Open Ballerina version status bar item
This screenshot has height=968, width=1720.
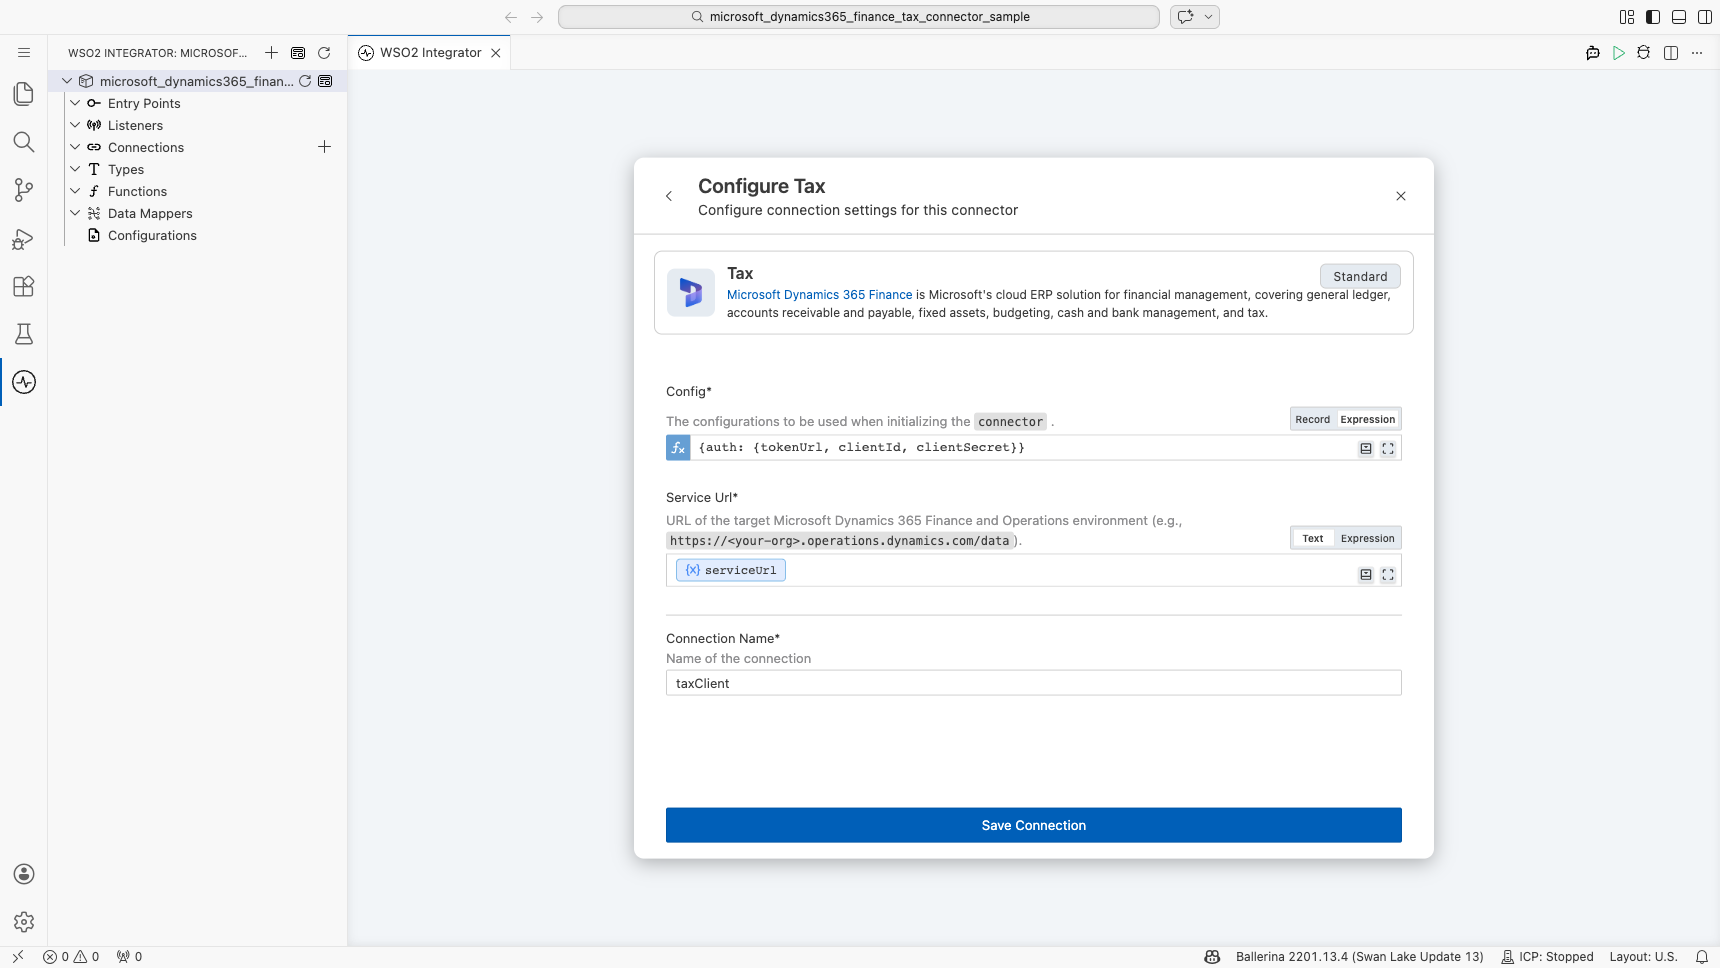[1359, 957]
